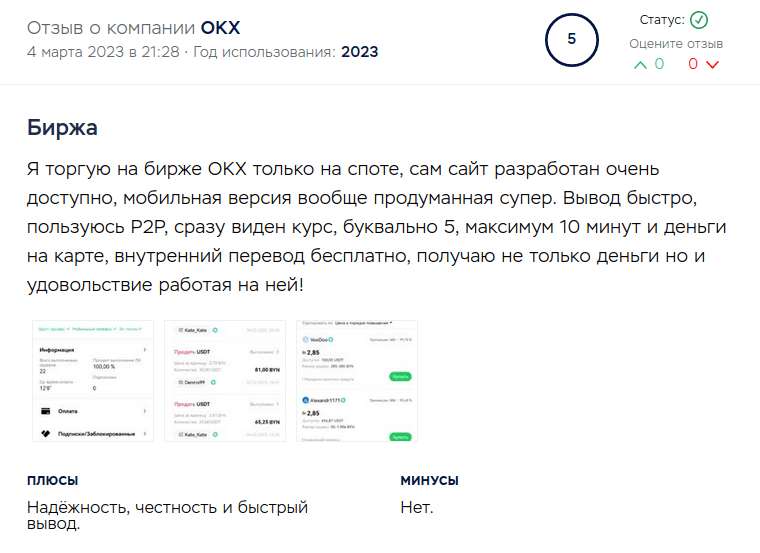Downvote the review with the red arrow
760x553 pixels.
(712, 65)
